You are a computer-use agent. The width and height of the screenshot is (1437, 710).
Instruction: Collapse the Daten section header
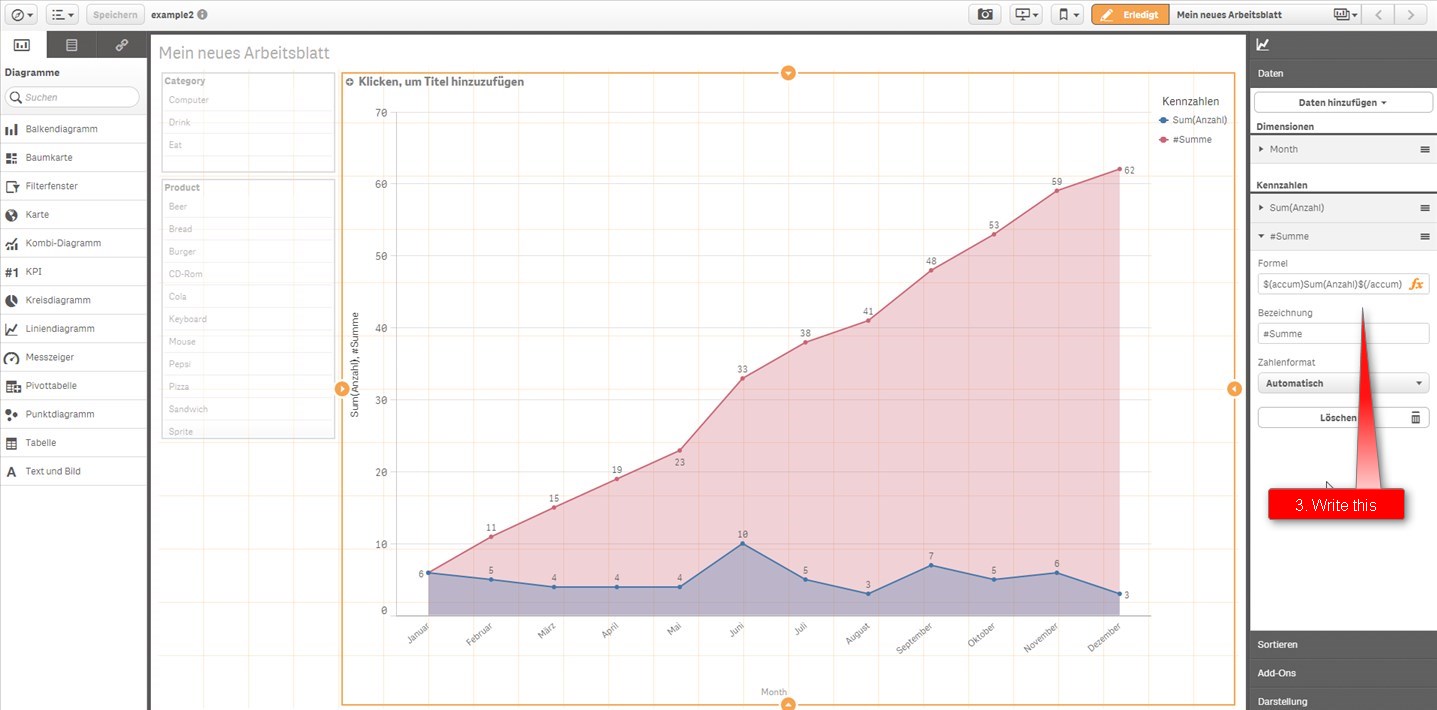pos(1343,73)
